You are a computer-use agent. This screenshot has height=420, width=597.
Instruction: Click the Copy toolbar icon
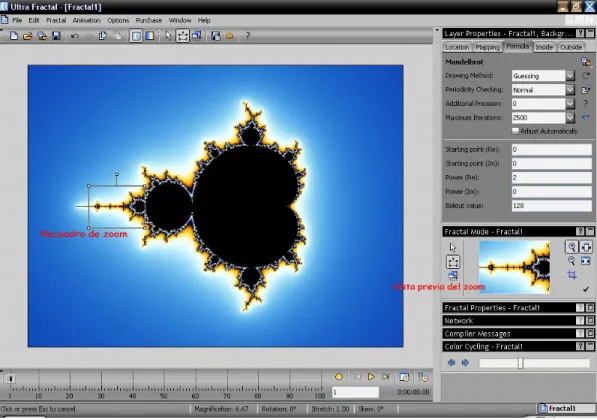102,36
